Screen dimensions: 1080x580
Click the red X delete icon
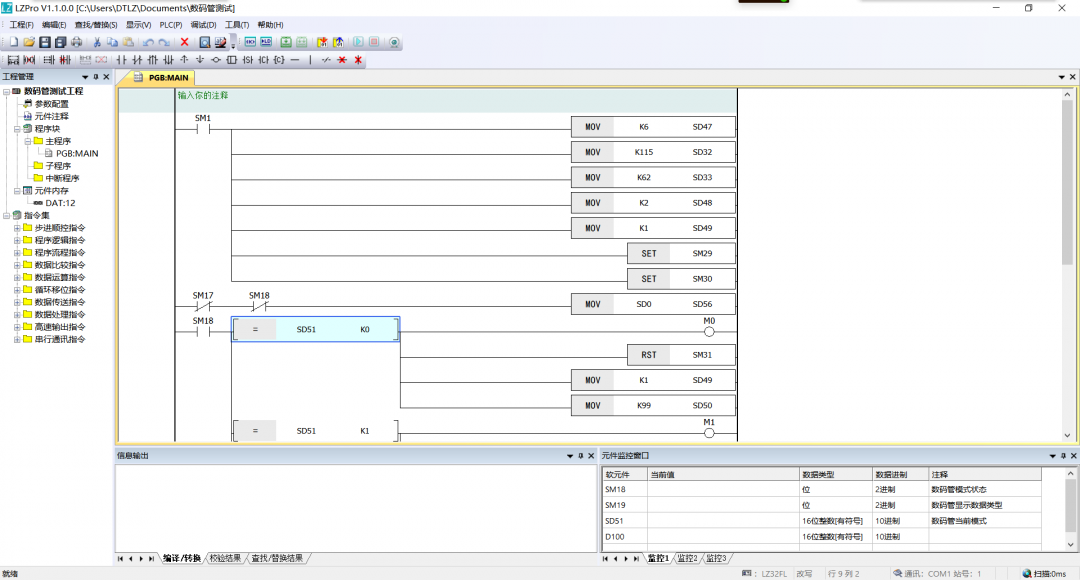(184, 42)
